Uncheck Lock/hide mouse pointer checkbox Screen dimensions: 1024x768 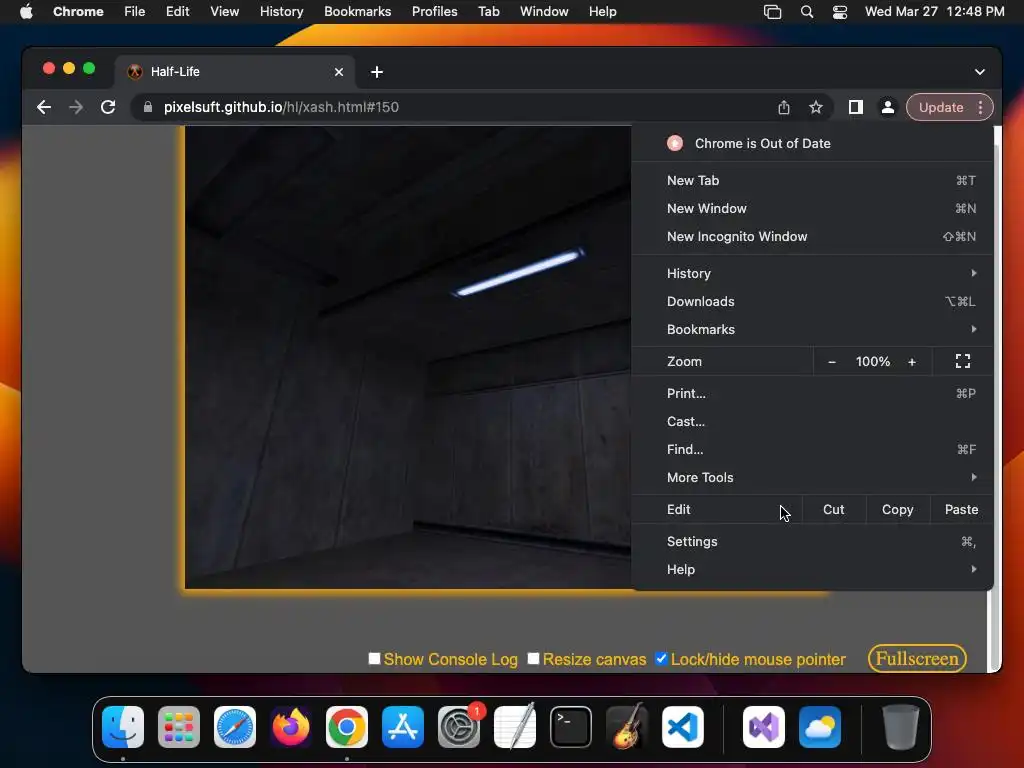(661, 658)
